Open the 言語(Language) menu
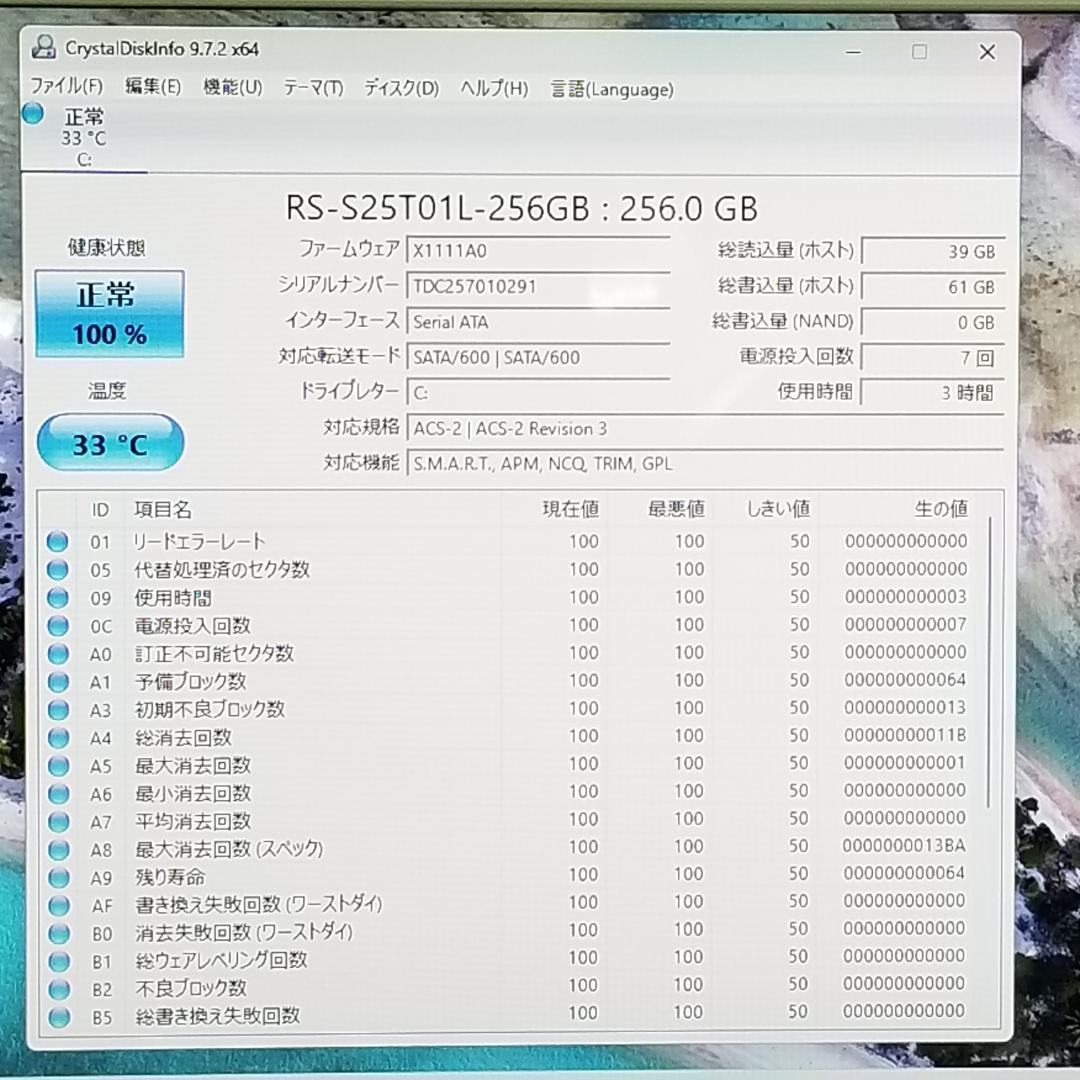Image resolution: width=1080 pixels, height=1080 pixels. point(612,90)
